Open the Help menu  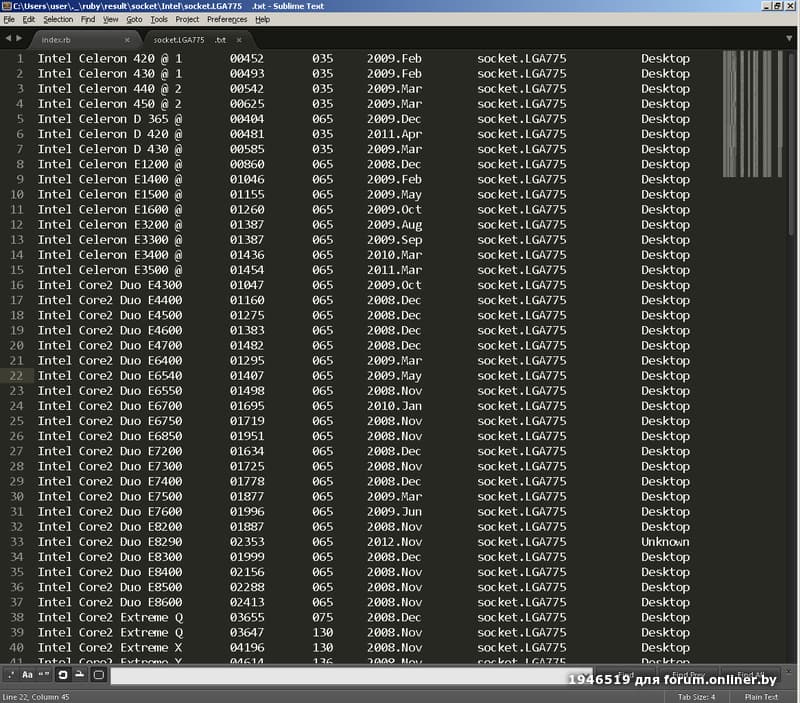pos(262,19)
